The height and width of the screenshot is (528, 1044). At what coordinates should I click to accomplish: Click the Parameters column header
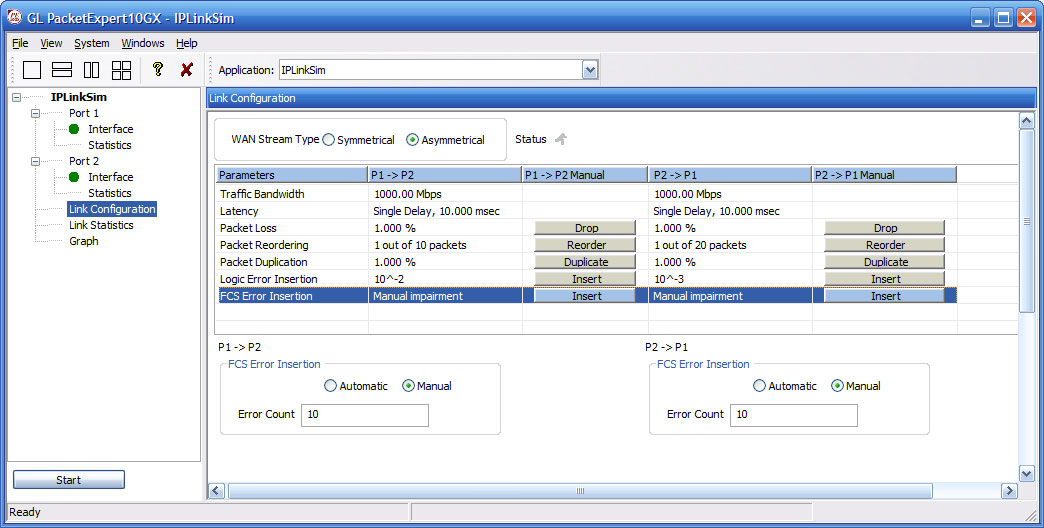click(292, 175)
